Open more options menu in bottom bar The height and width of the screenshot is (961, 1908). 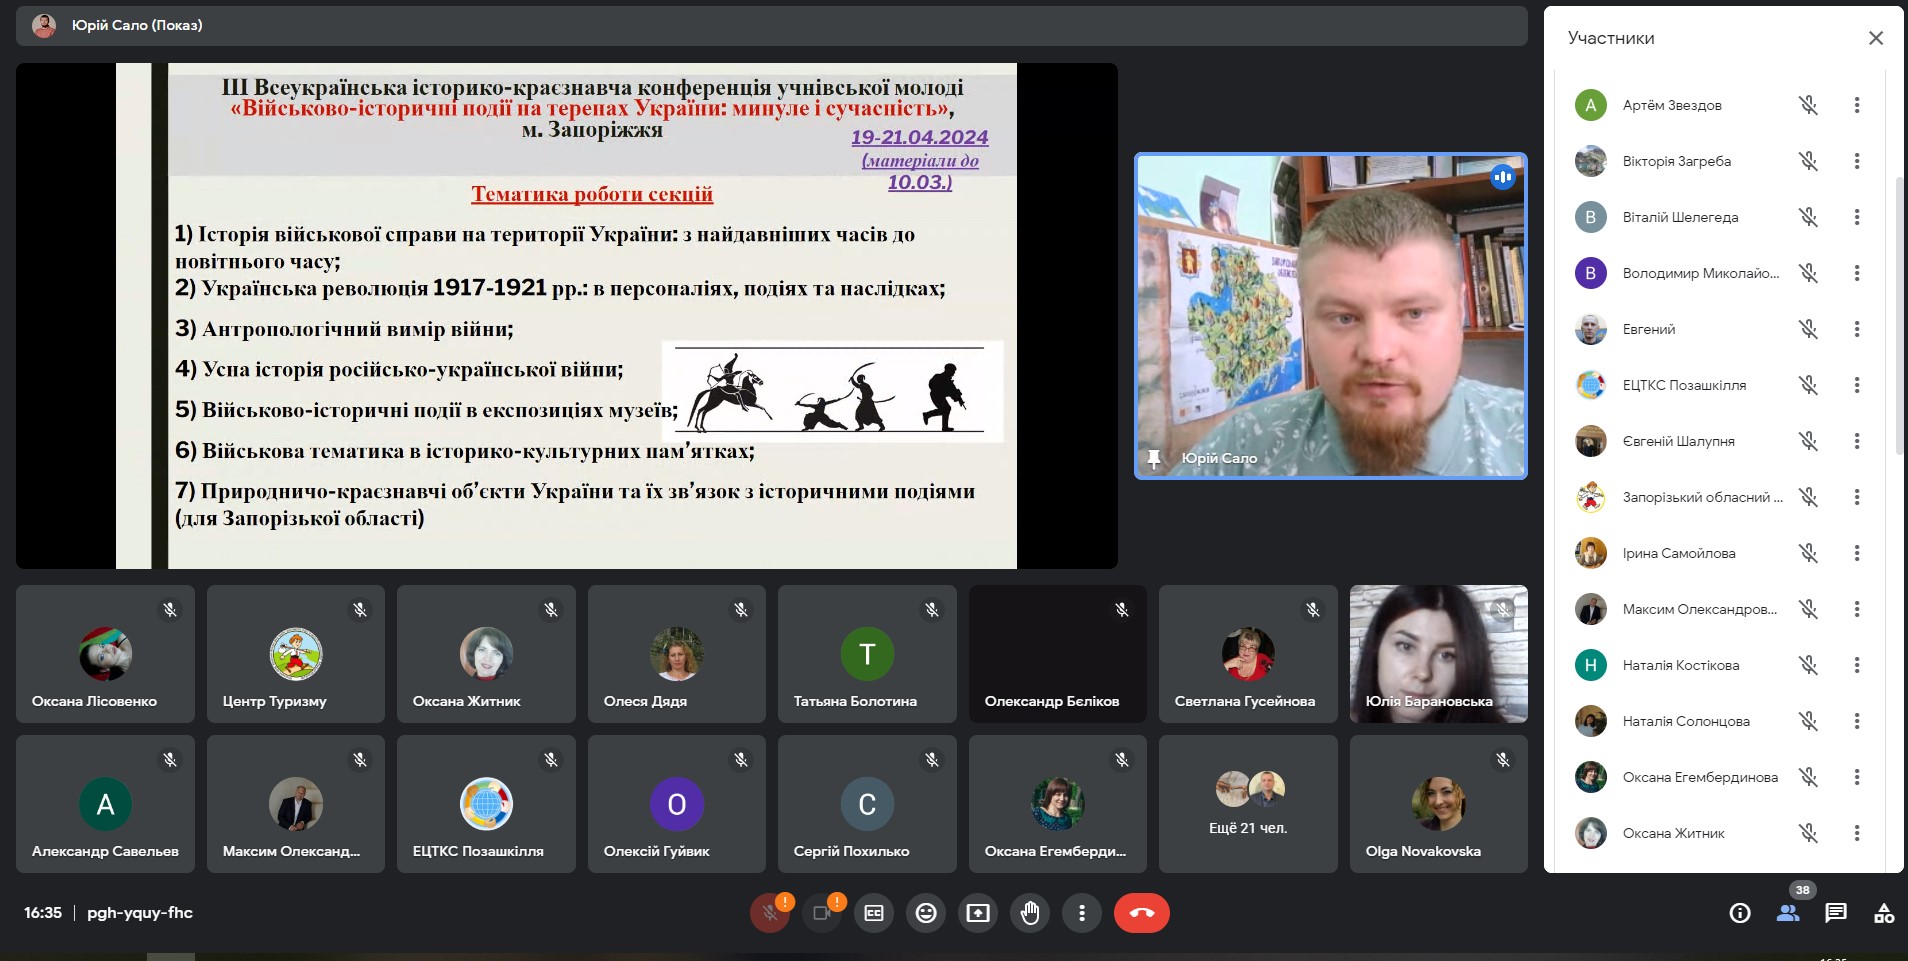(1082, 913)
